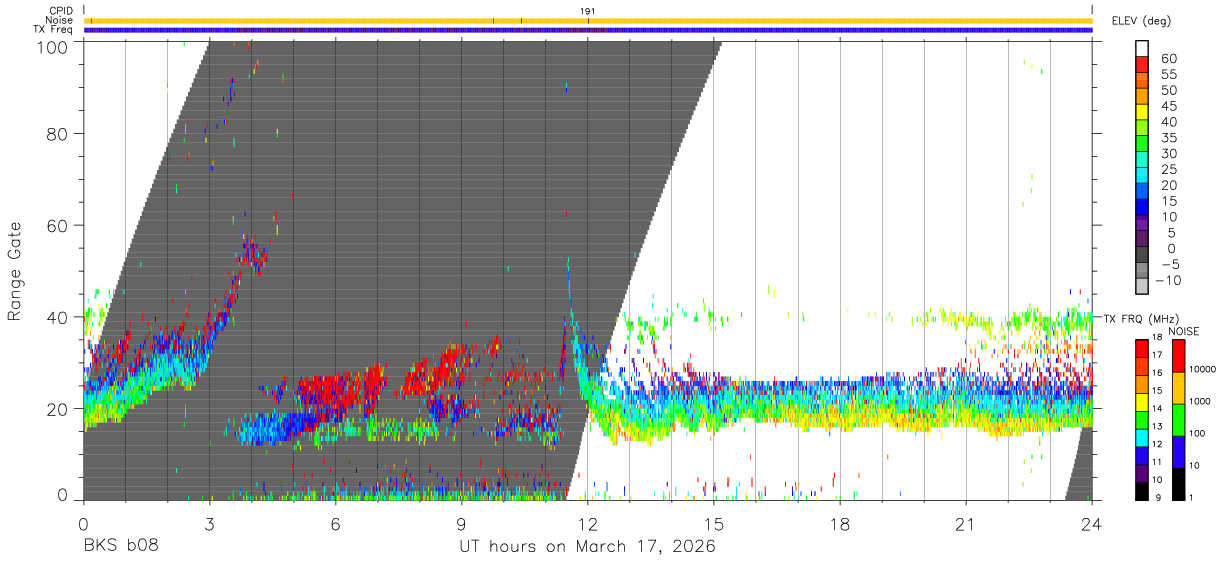1228x567 pixels.
Task: Click UT hours axis tick 15
Action: 714,523
